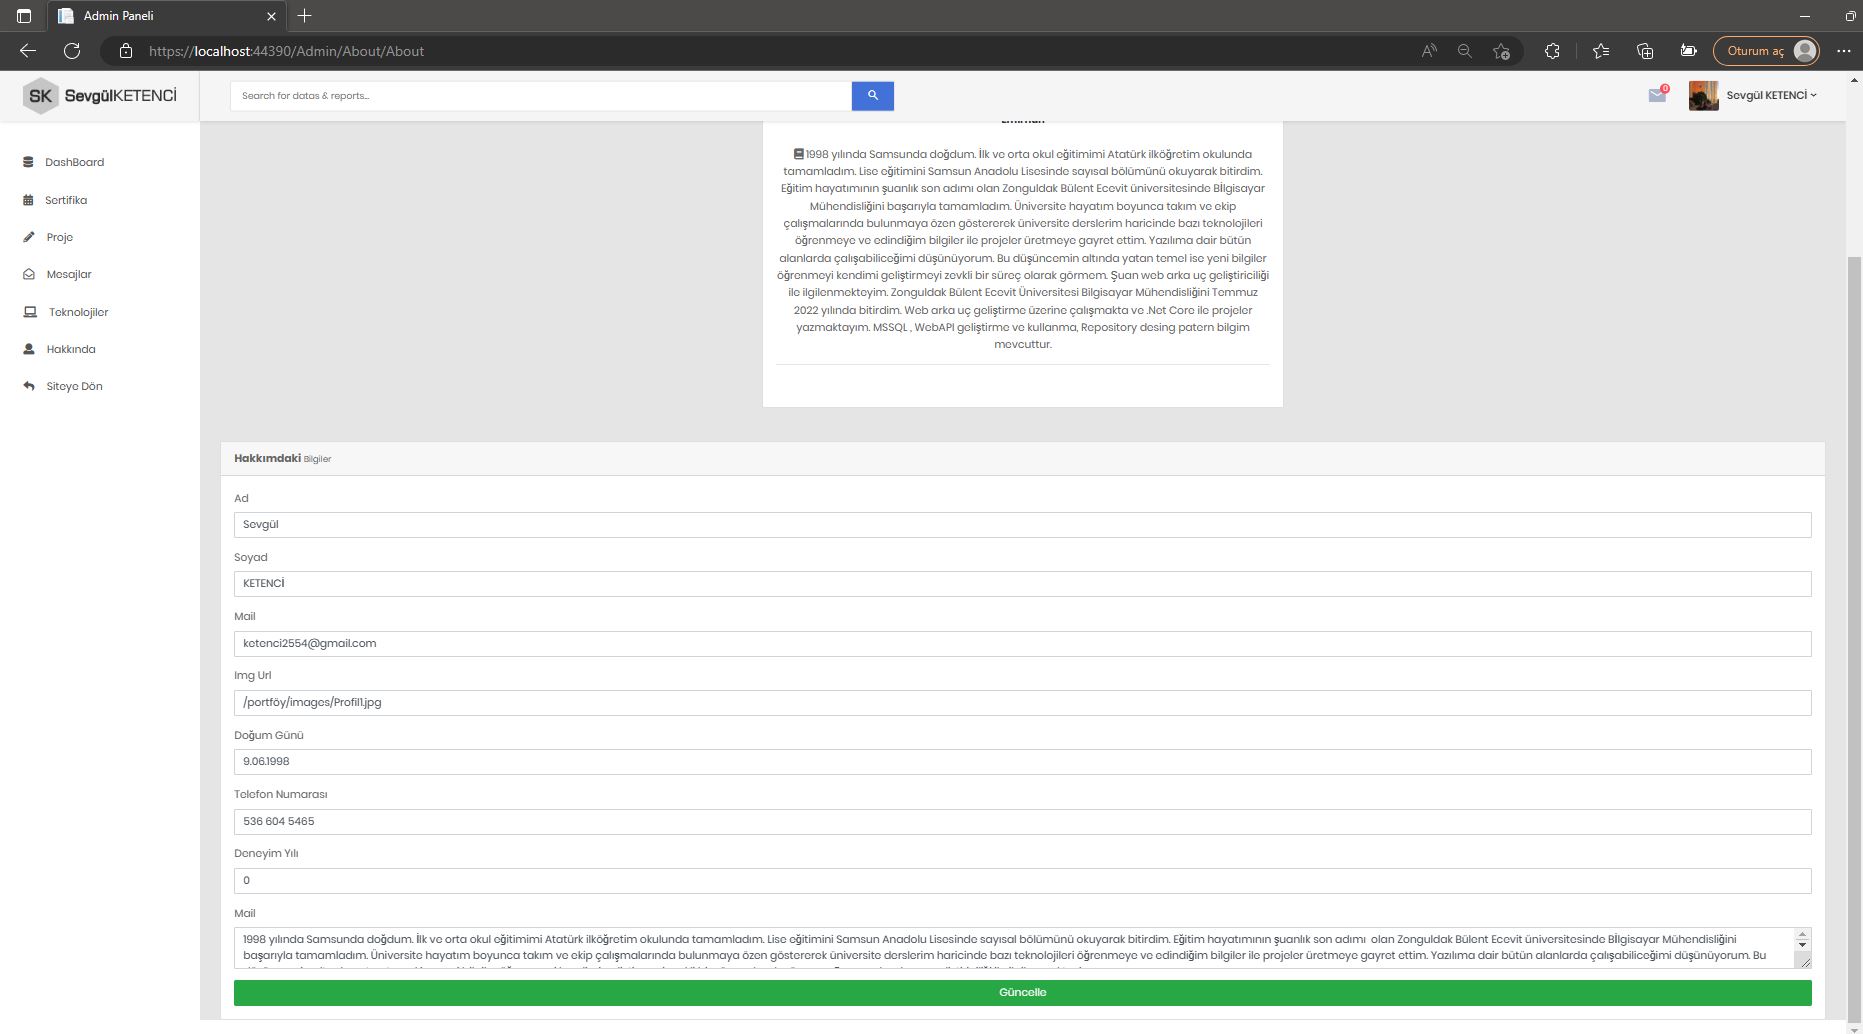1863x1034 pixels.
Task: Open Sertifika in the sidebar
Action: click(x=66, y=200)
